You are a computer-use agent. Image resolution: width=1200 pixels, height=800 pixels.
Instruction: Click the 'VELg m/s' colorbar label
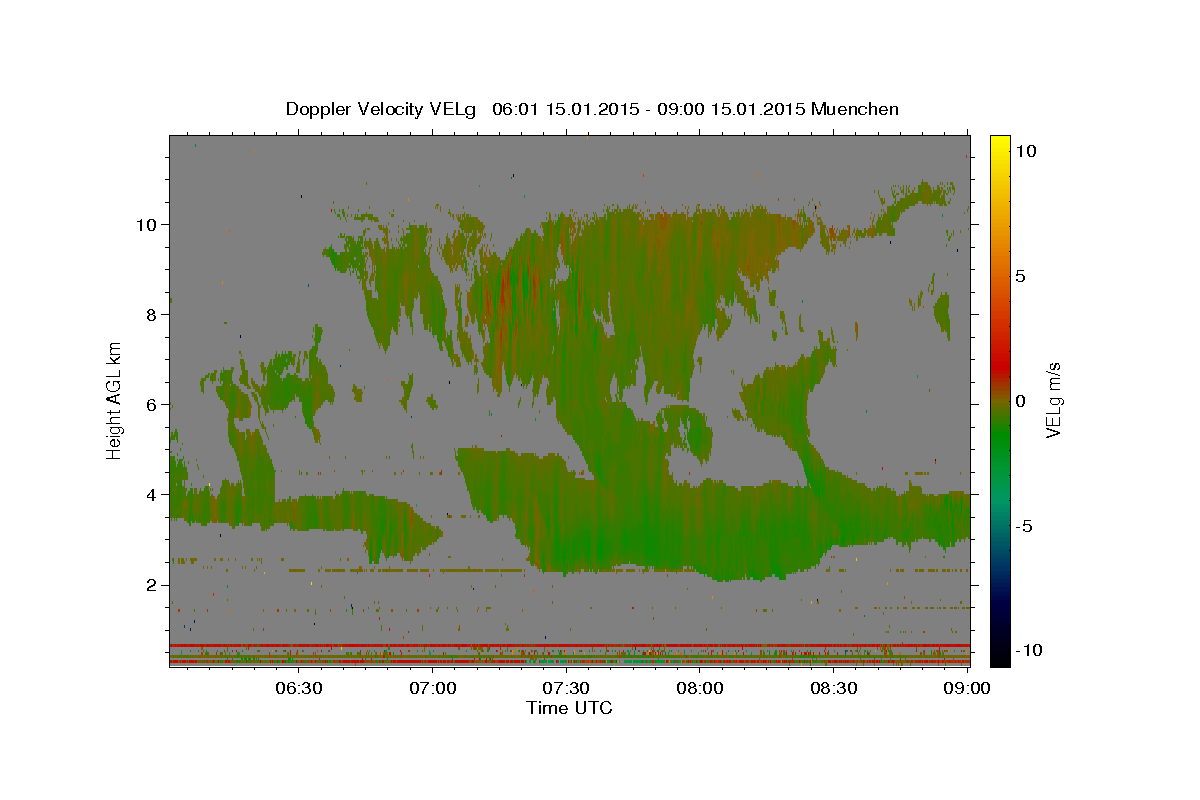pos(1052,400)
